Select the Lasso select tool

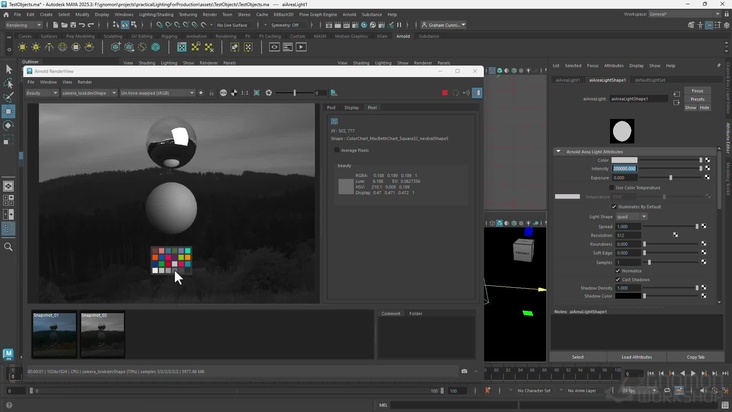[x=8, y=83]
